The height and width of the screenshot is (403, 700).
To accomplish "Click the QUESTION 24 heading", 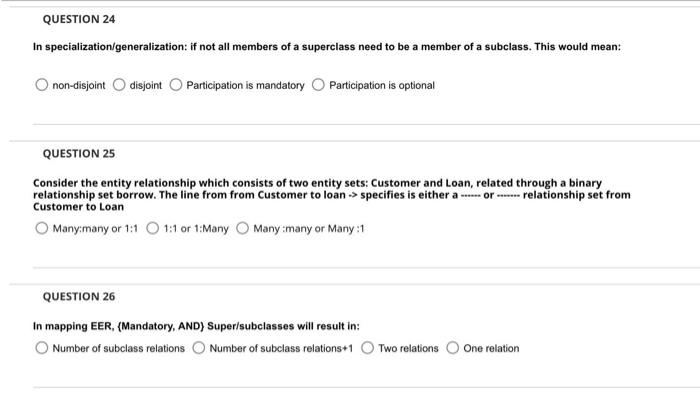I will click(x=79, y=19).
